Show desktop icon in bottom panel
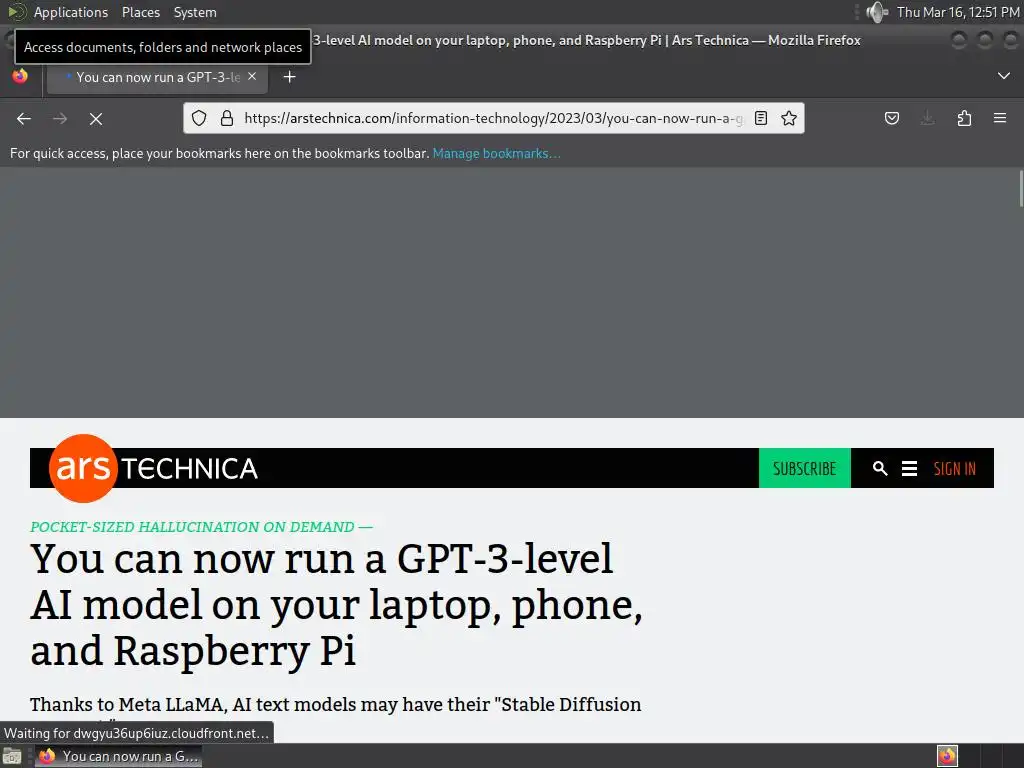Viewport: 1024px width, 768px height. point(12,756)
